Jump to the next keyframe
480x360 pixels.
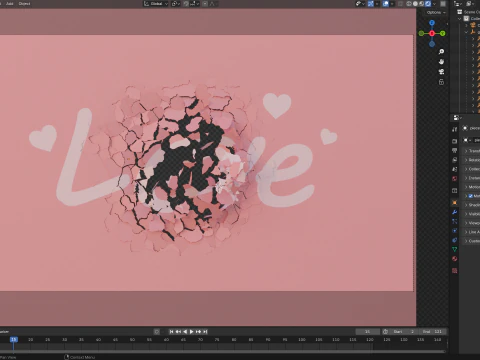(199, 332)
